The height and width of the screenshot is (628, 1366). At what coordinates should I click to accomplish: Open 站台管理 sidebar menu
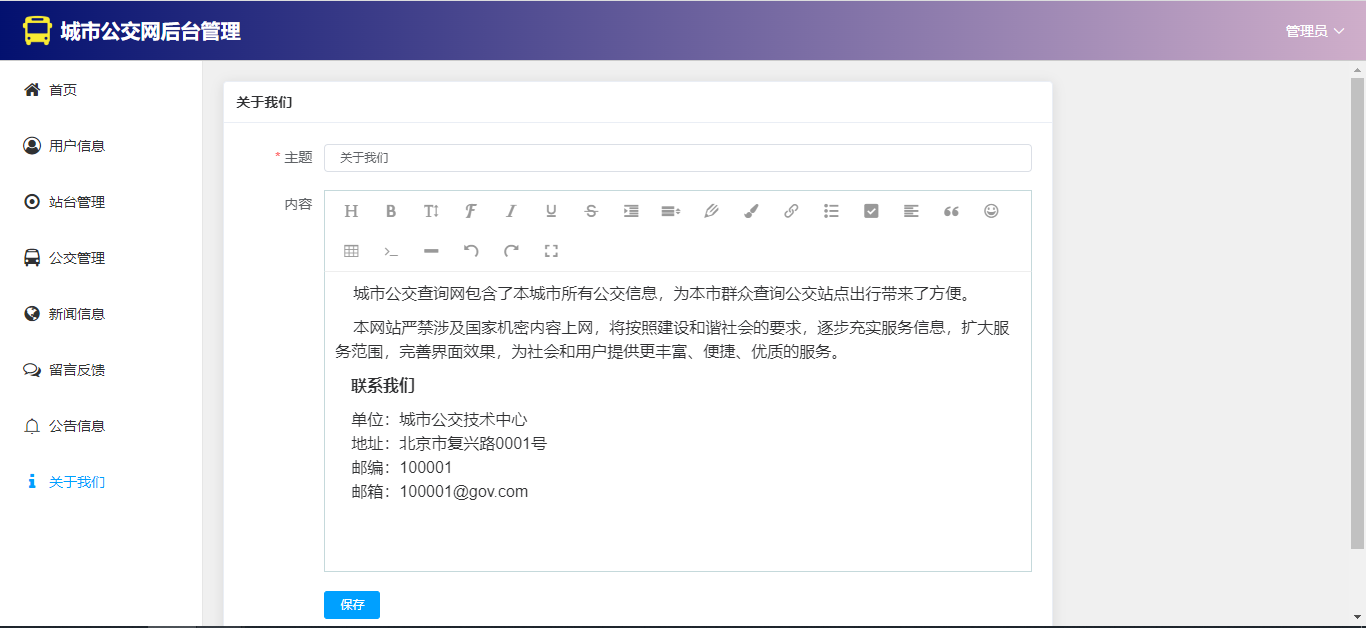pos(101,202)
